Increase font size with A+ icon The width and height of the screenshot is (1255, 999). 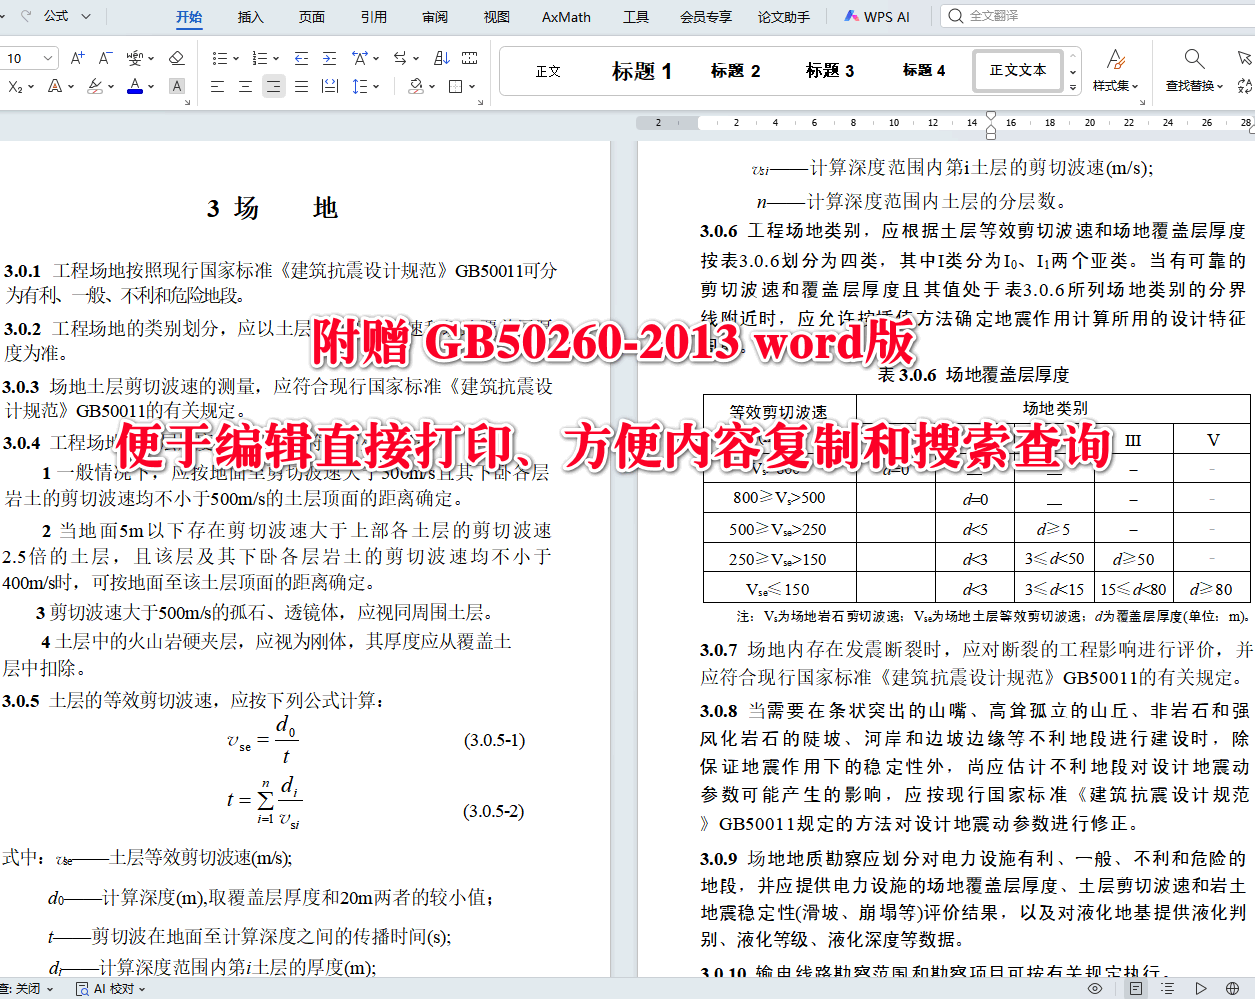(77, 58)
